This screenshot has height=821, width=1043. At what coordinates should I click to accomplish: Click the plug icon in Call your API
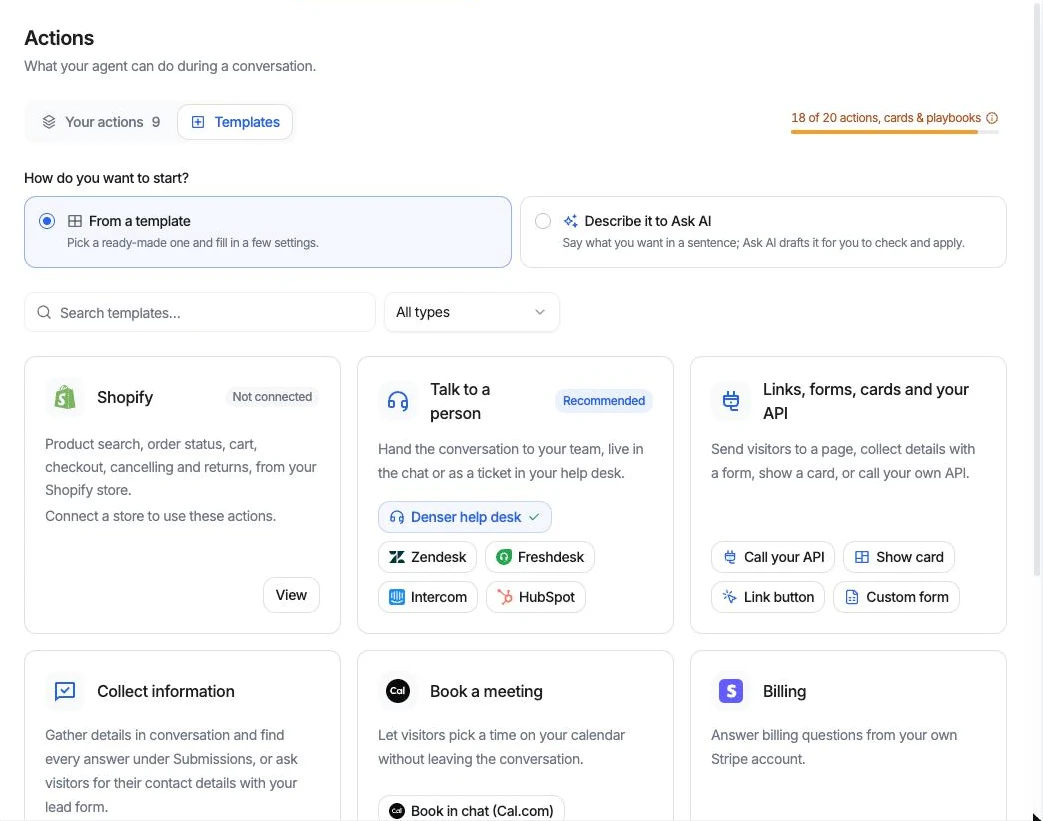[x=730, y=557]
